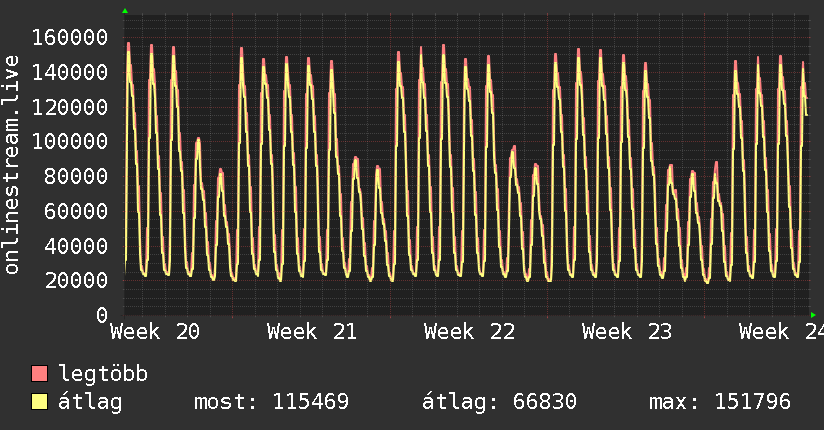Select the 140000 y-axis value

click(70, 72)
